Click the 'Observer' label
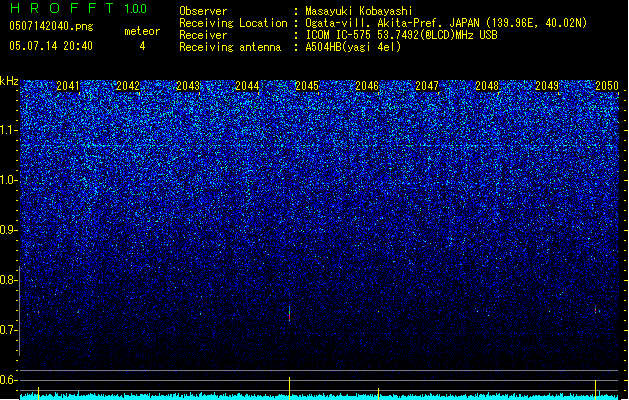Screen dimensions: 629x400 [x=203, y=11]
